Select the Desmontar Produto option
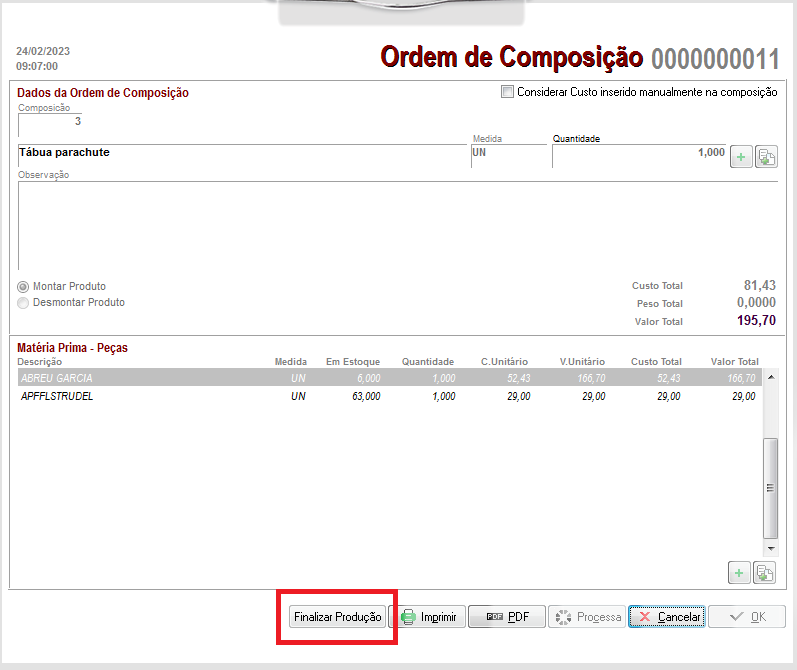This screenshot has height=670, width=797. [x=24, y=302]
